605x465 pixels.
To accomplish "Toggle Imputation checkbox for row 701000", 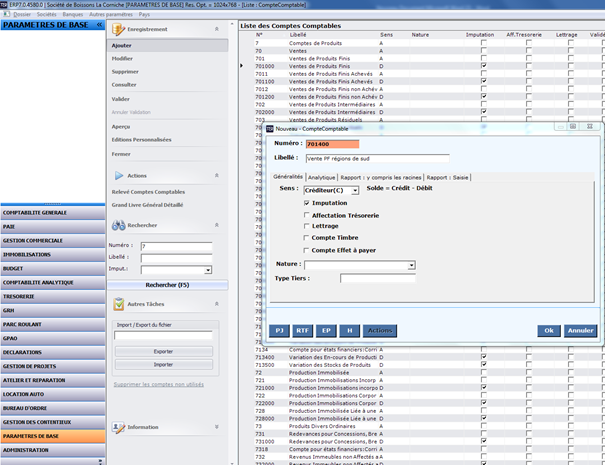I will 483,66.
